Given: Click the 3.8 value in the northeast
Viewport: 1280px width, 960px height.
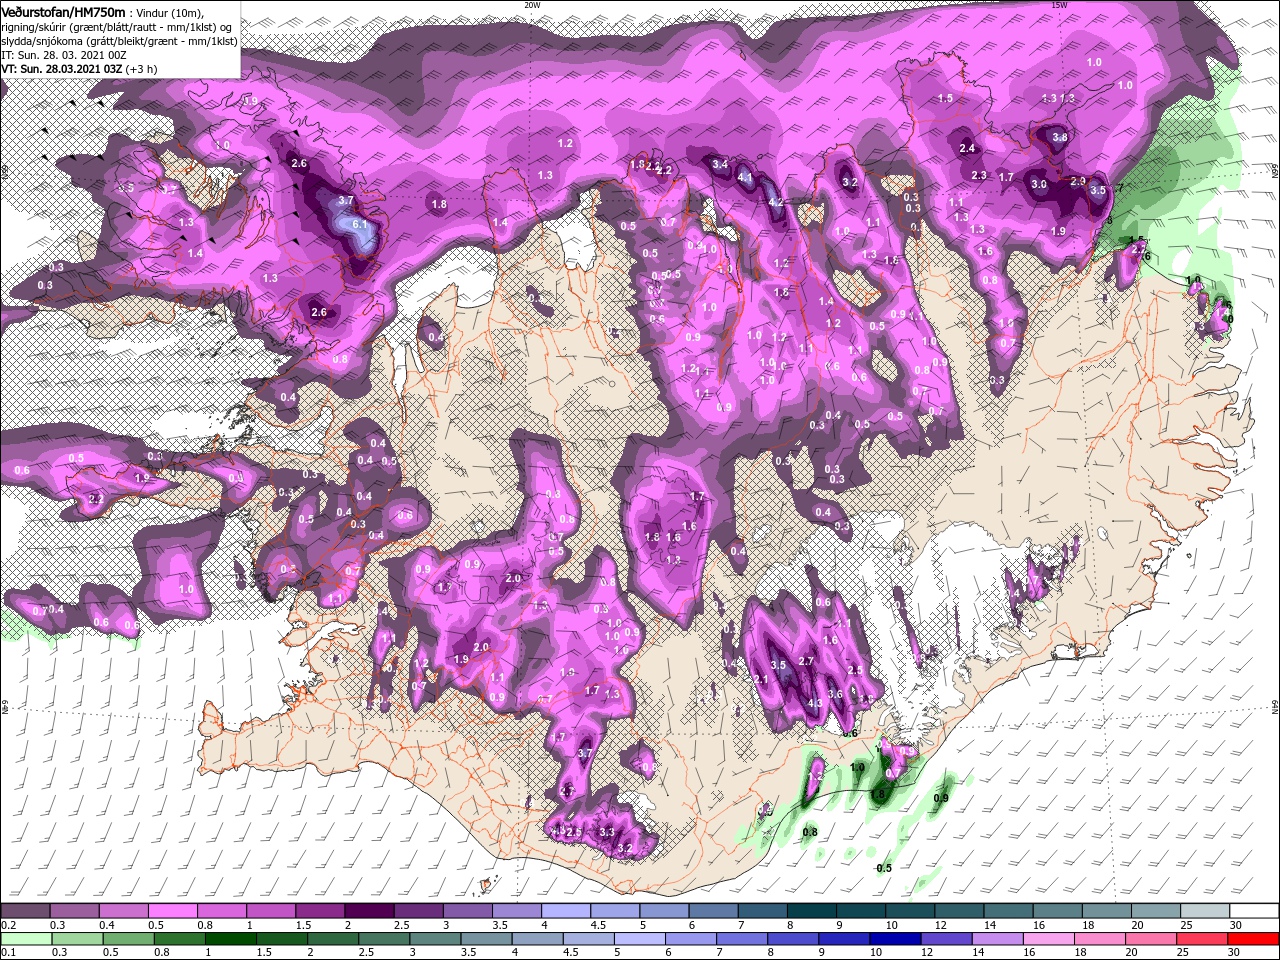Looking at the screenshot, I should [x=1061, y=137].
